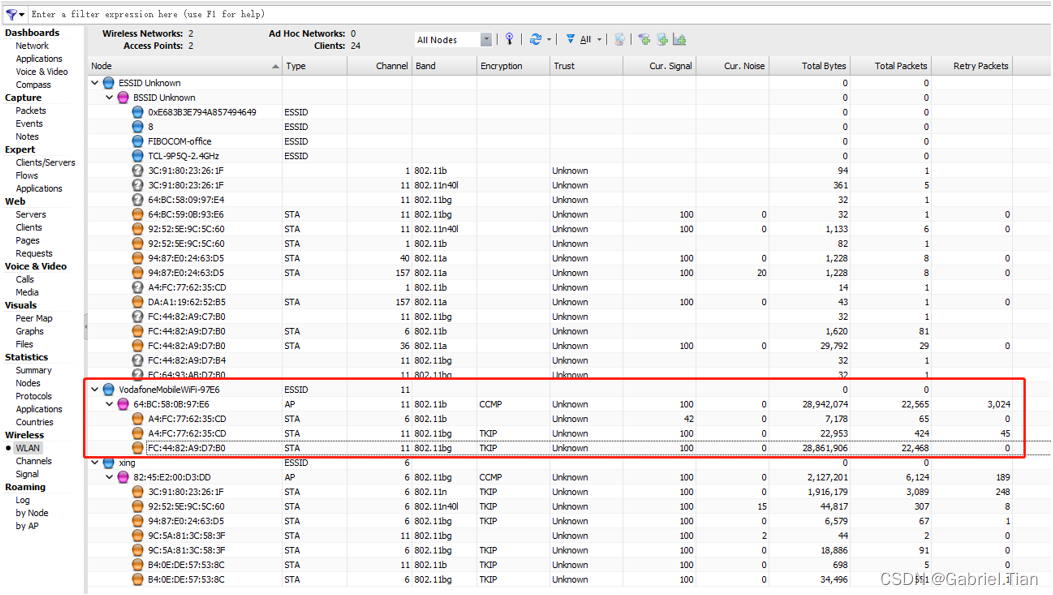
Task: Click the pink icon for BSSID Unknown
Action: click(123, 98)
